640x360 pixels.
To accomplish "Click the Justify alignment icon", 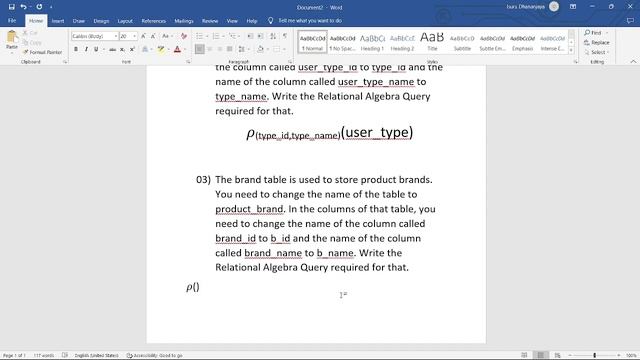I will pyautogui.click(x=229, y=49).
